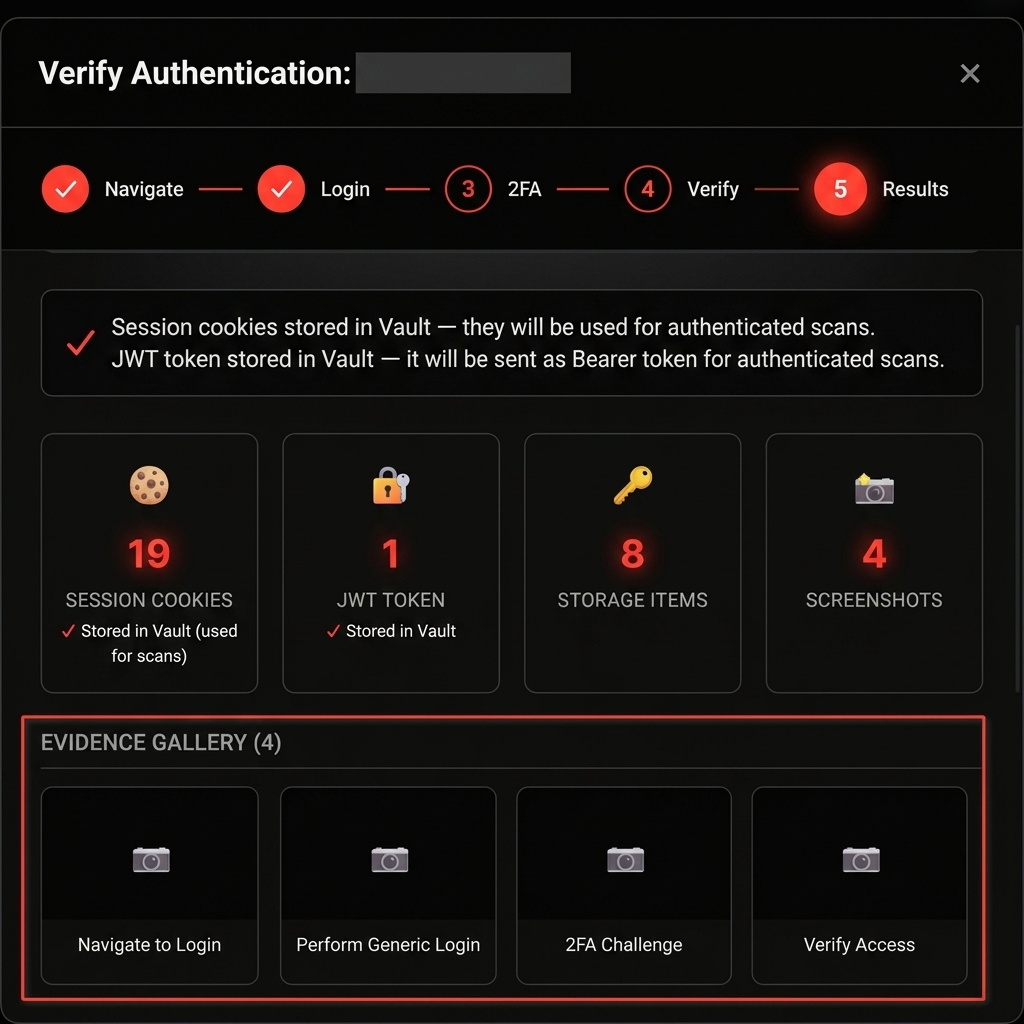Click the Evidence Gallery header
This screenshot has height=1024, width=1024.
tap(161, 743)
